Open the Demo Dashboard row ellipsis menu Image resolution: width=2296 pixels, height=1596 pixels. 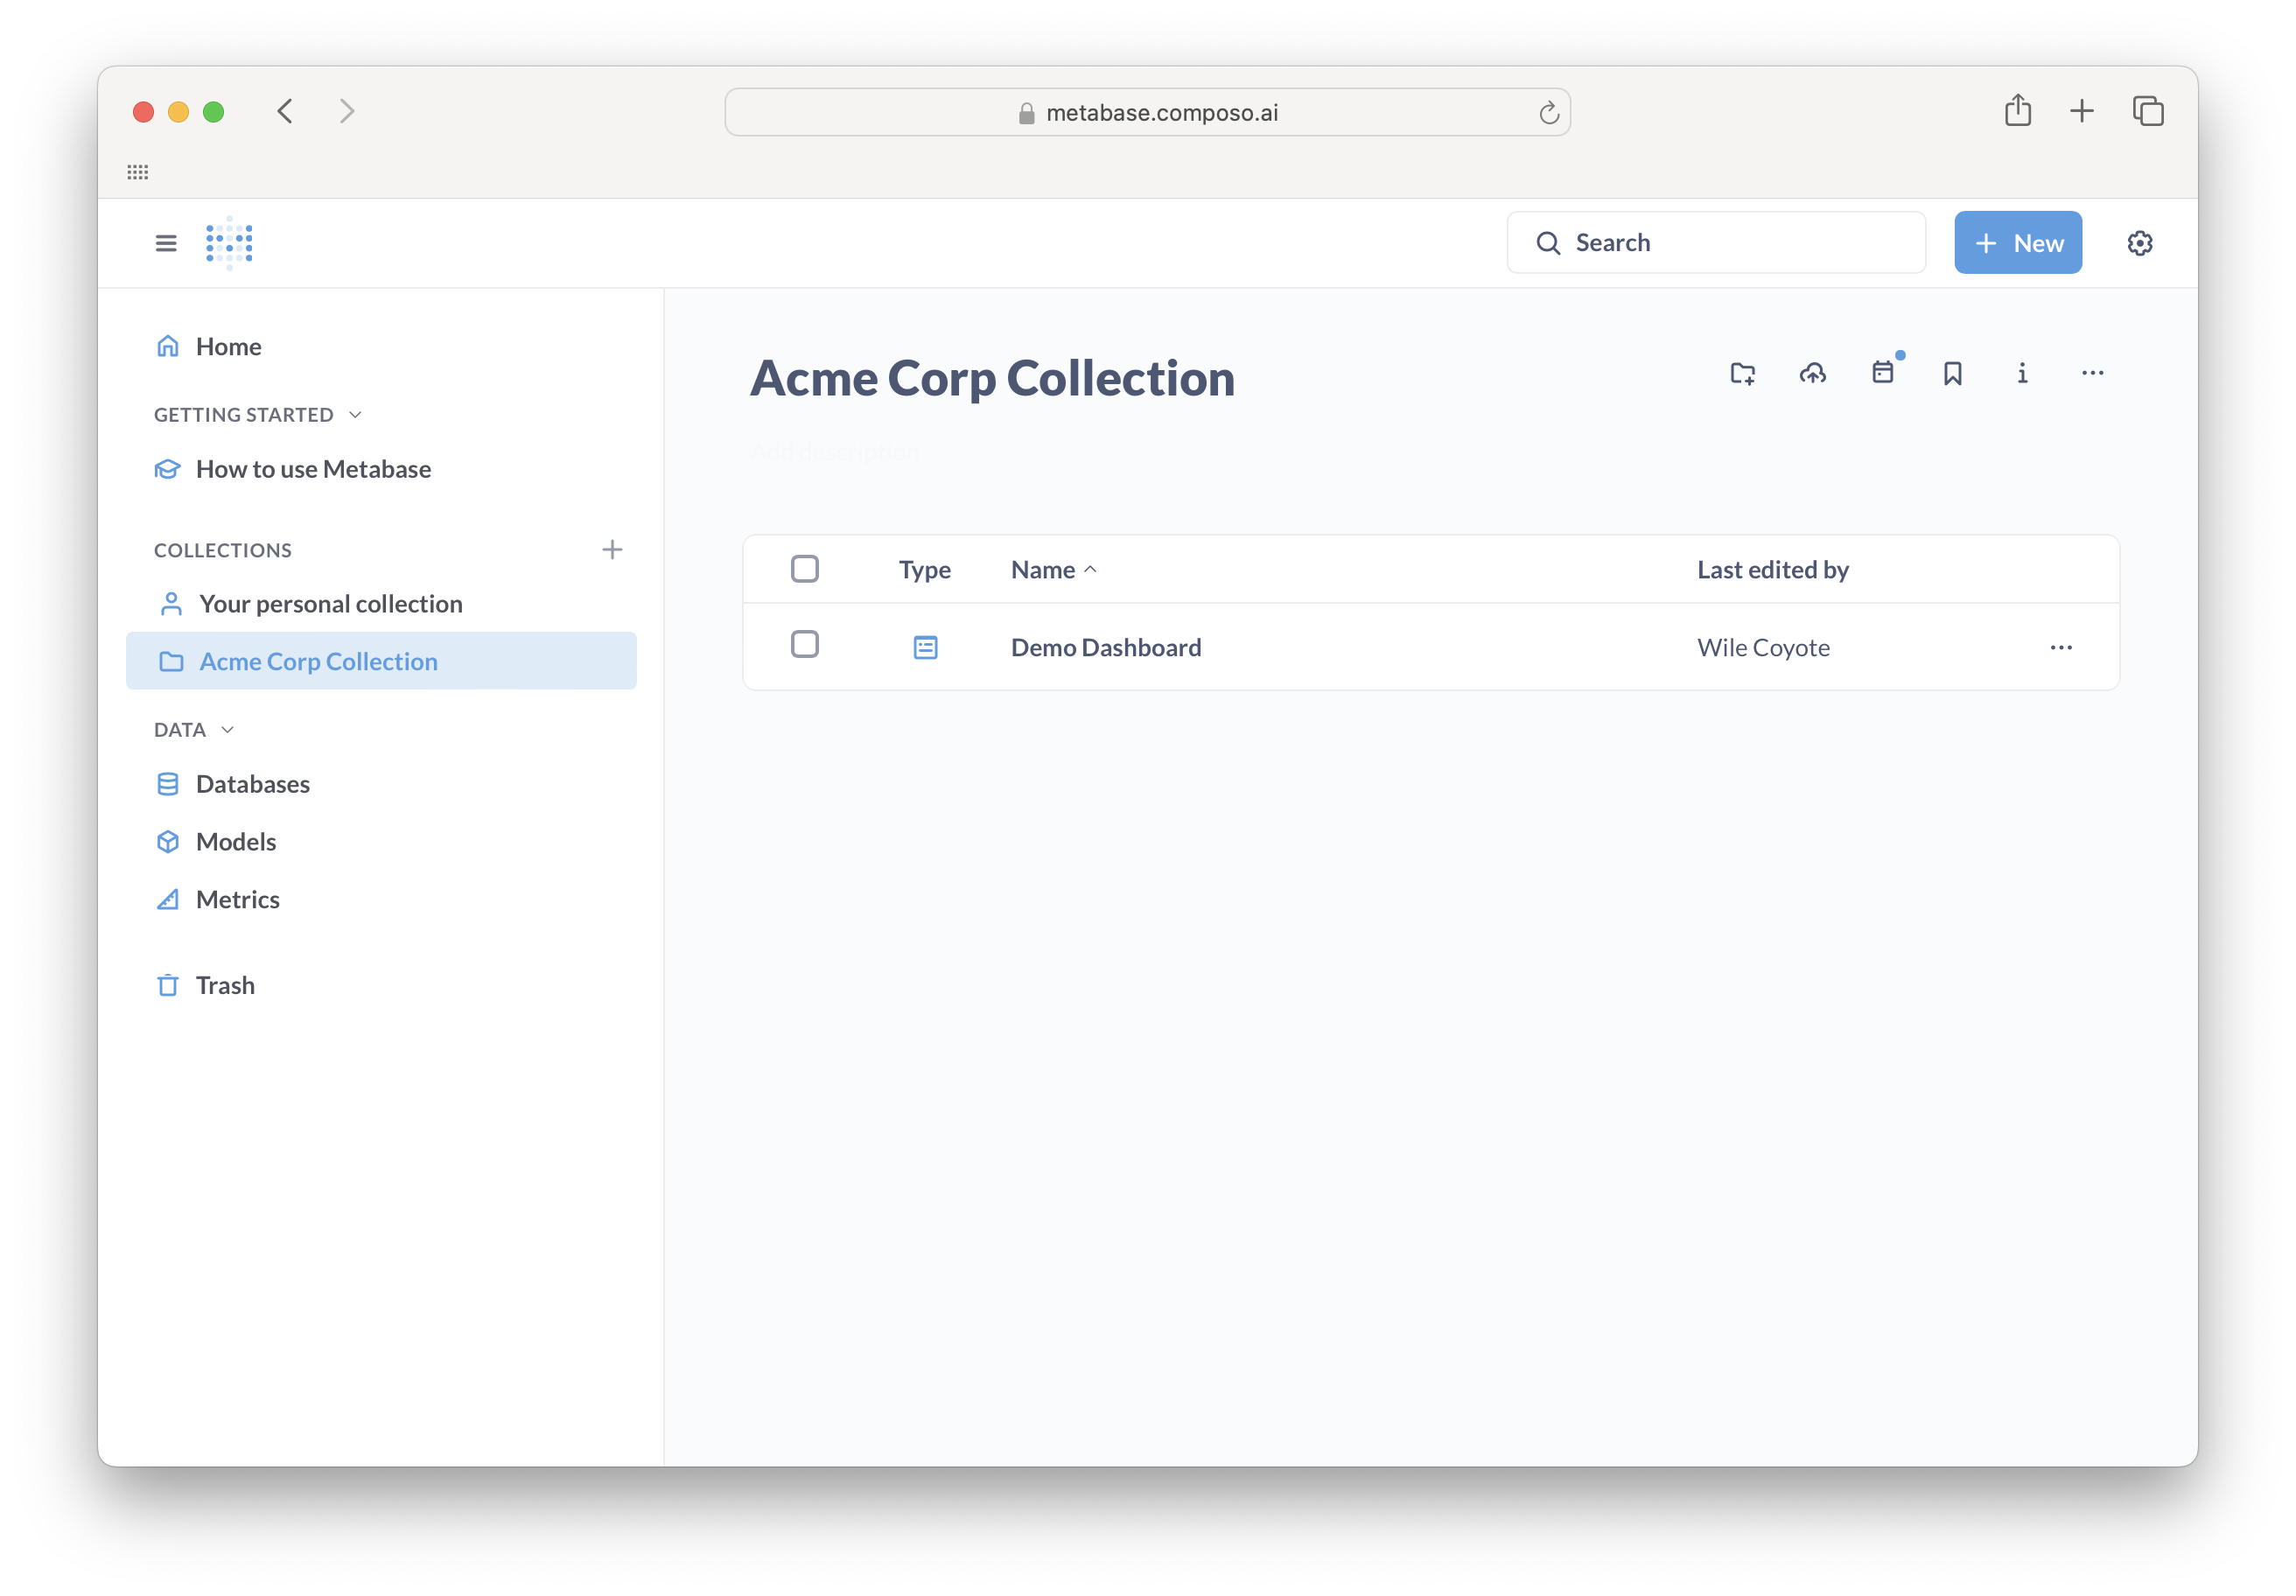2060,647
